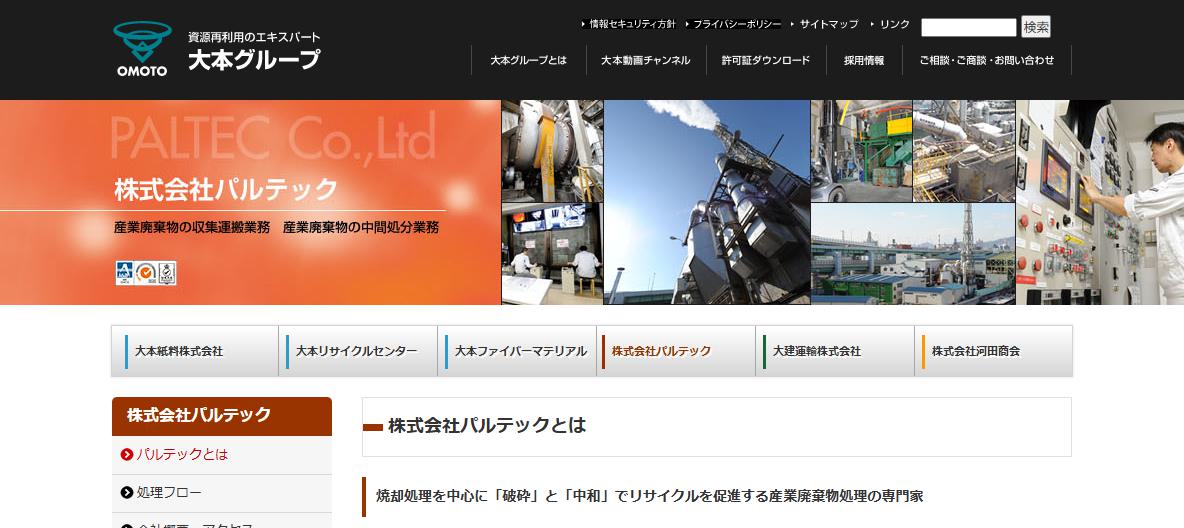Click the control room monitors photo

coord(552,253)
